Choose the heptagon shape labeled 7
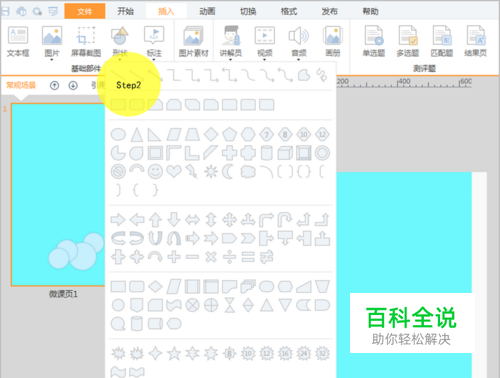This screenshot has width=500, height=378. click(x=266, y=134)
